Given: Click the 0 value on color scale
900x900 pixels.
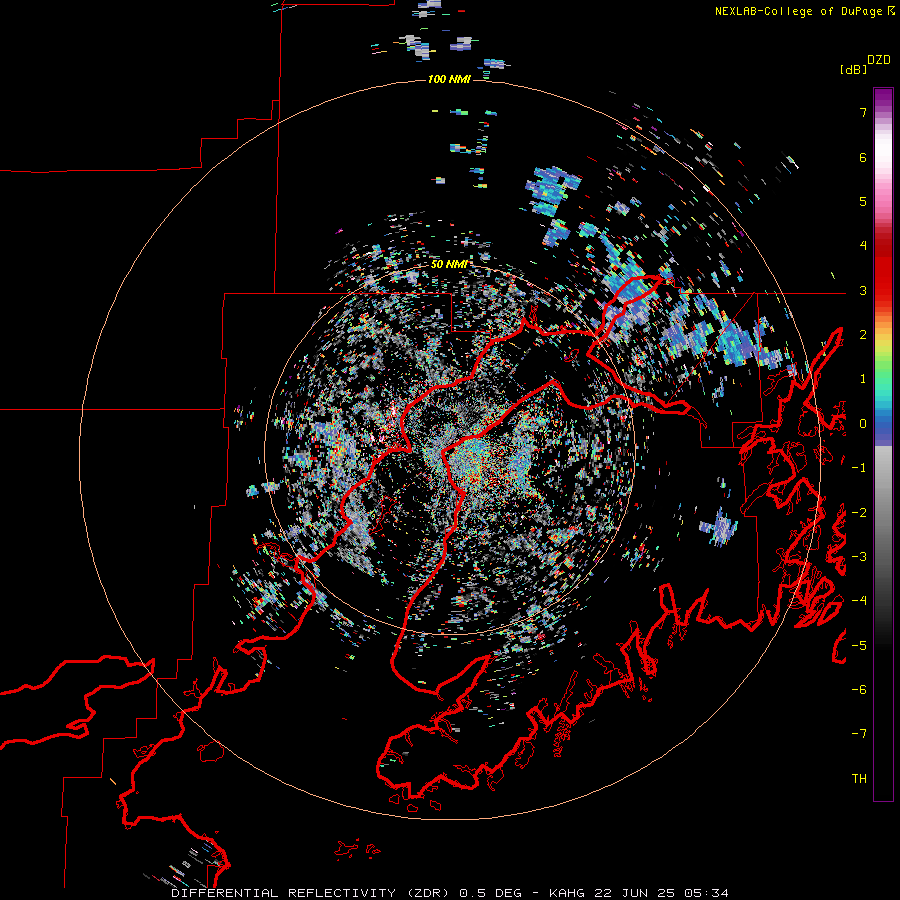Looking at the screenshot, I should pos(863,424).
